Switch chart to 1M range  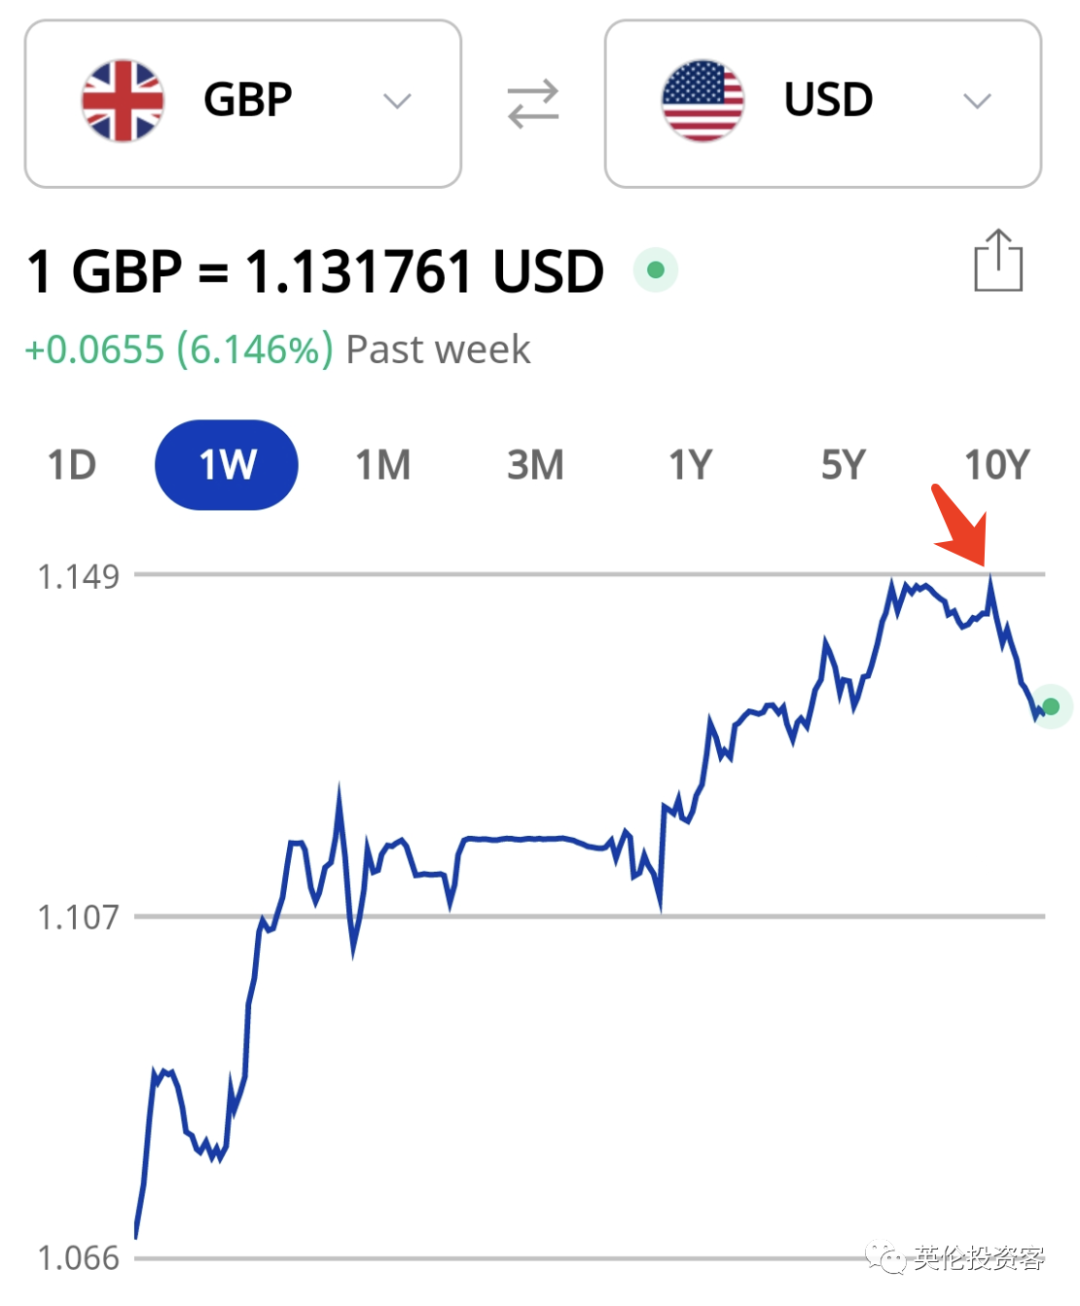(383, 465)
